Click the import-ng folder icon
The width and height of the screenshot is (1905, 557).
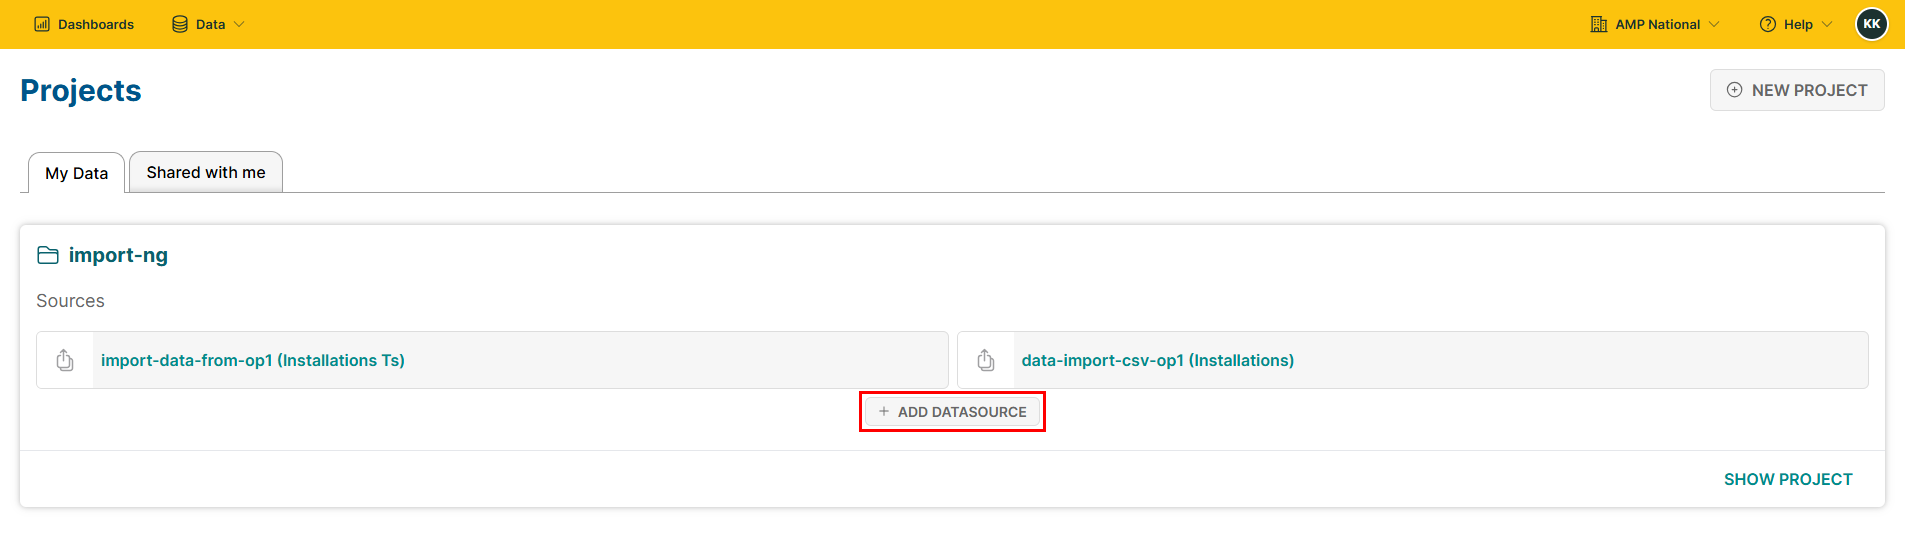48,255
